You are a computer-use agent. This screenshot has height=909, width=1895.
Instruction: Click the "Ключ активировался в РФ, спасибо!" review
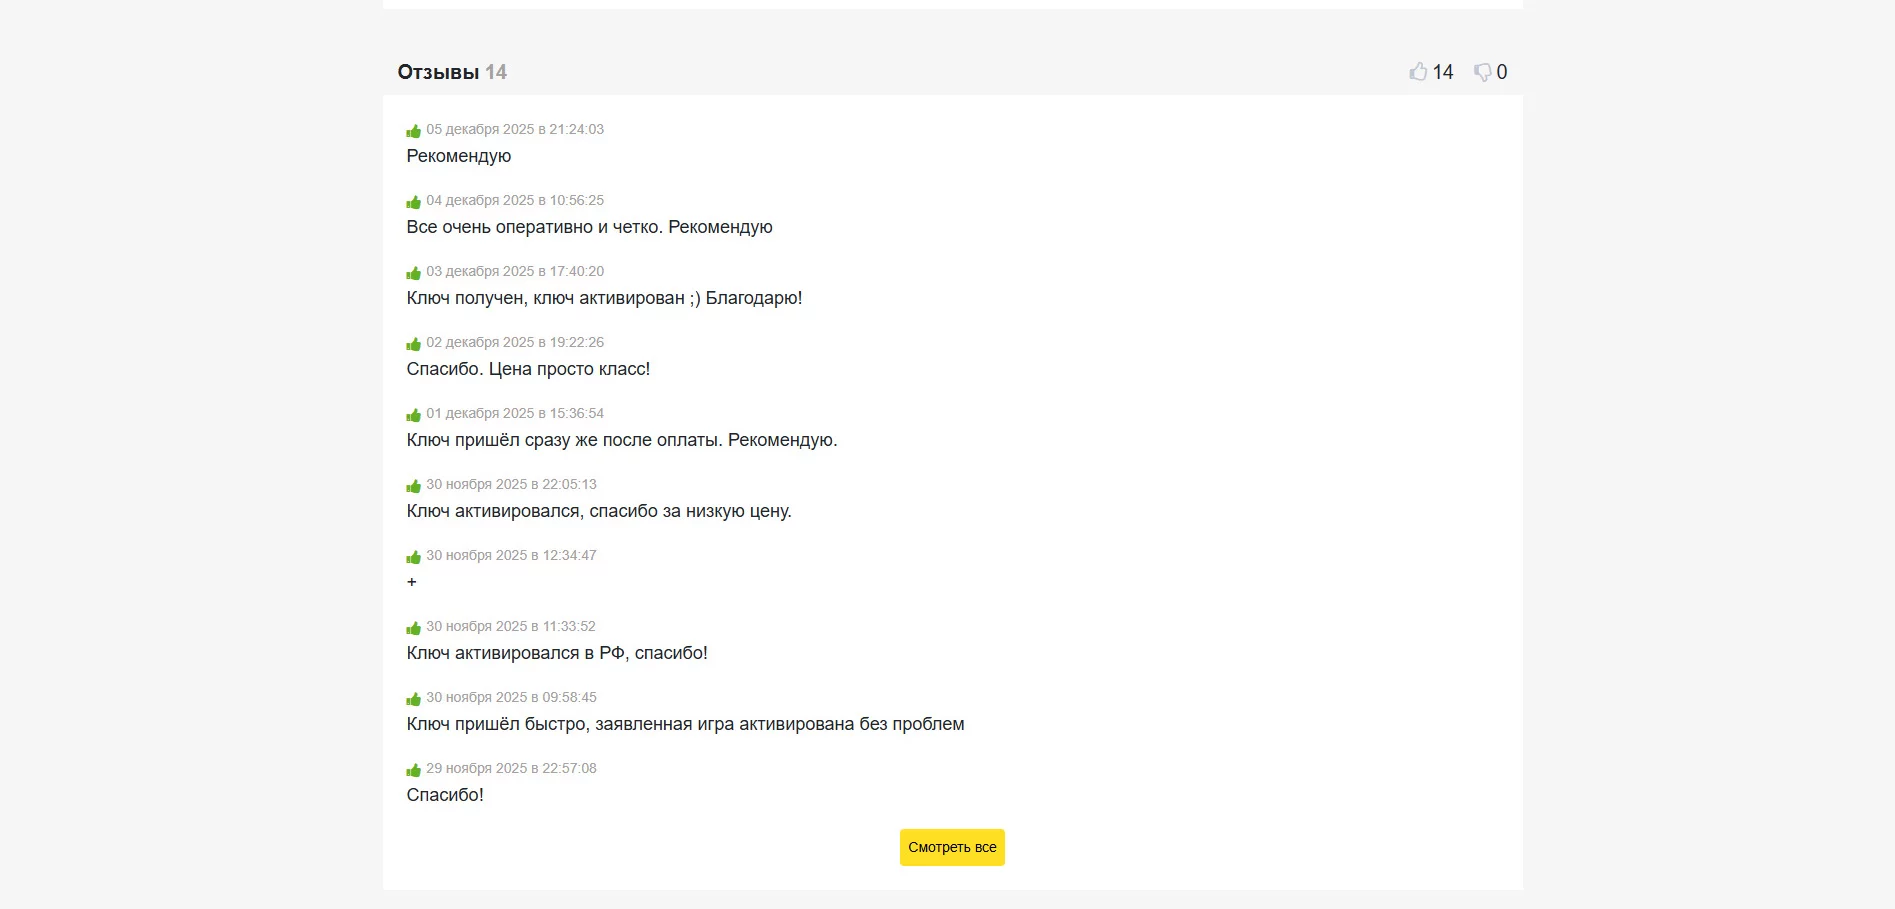(557, 653)
